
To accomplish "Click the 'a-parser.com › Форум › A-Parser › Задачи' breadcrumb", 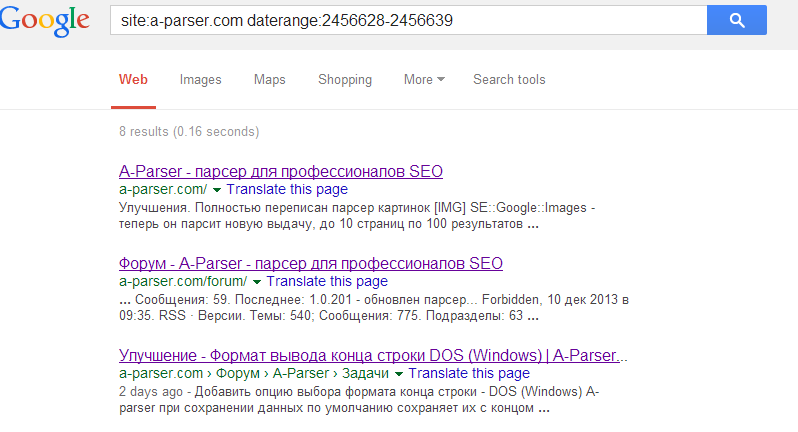I will (254, 373).
